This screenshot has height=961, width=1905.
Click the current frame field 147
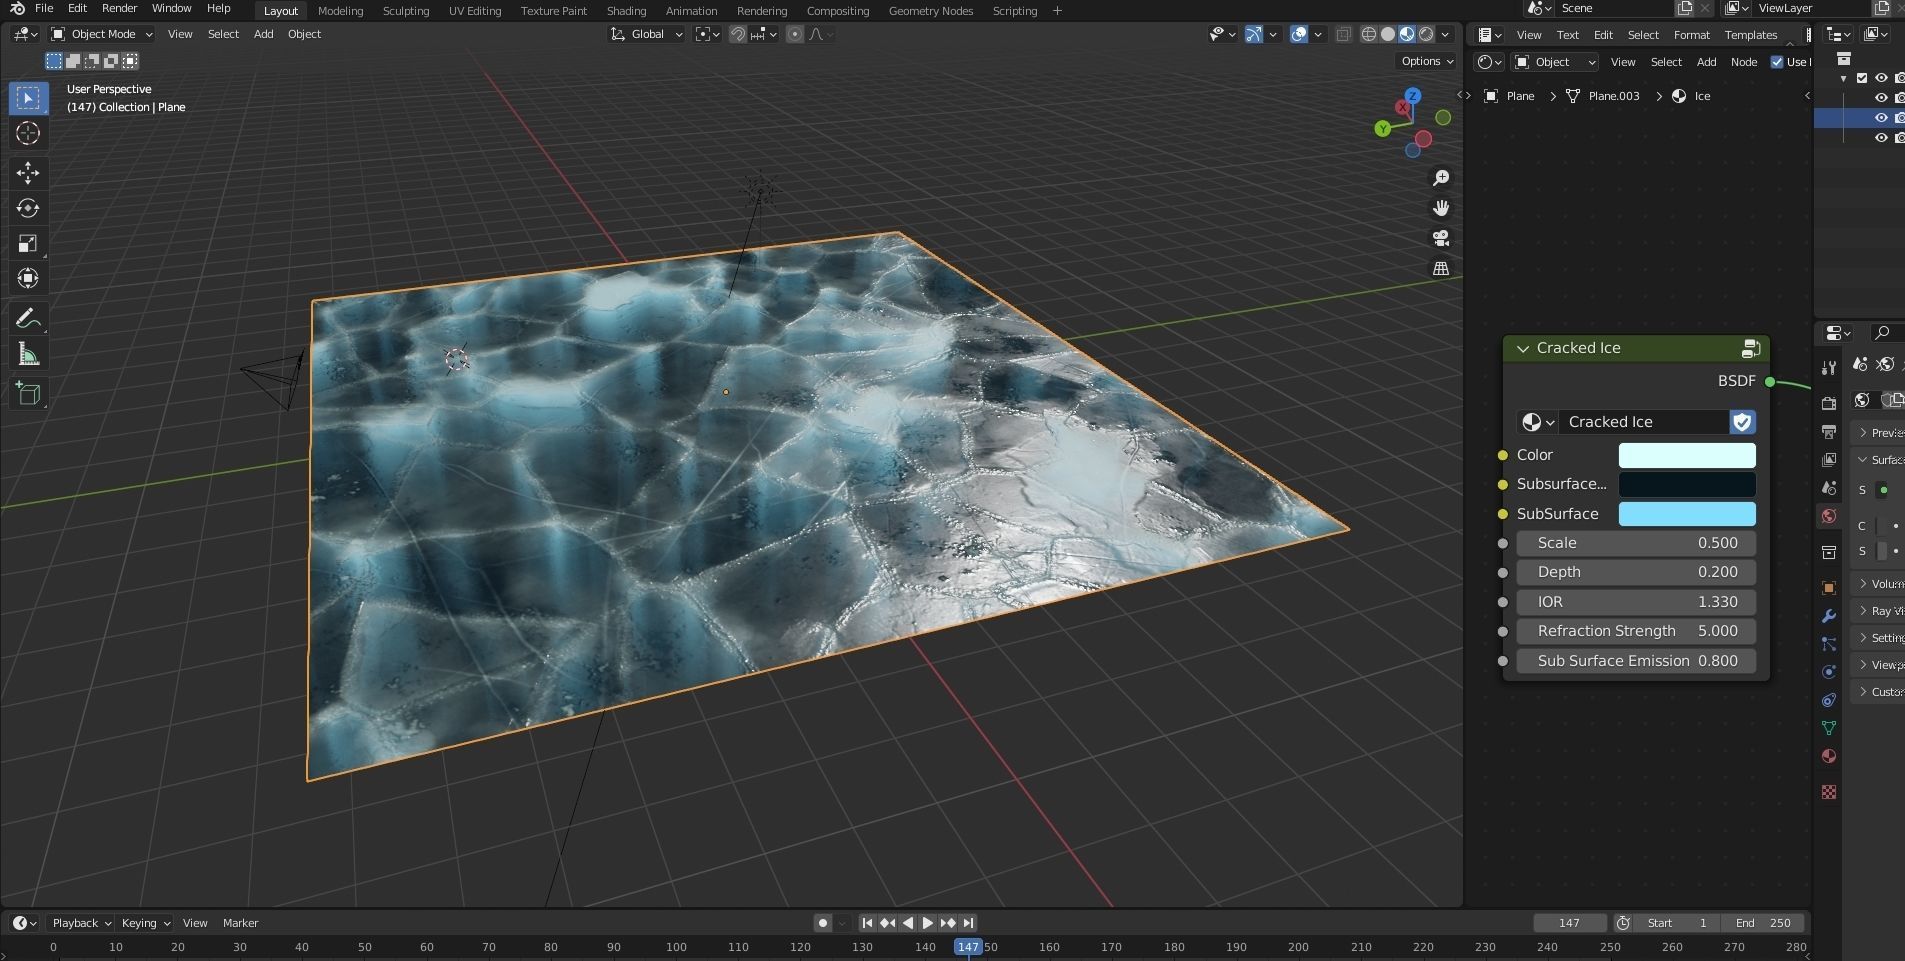(x=1569, y=923)
